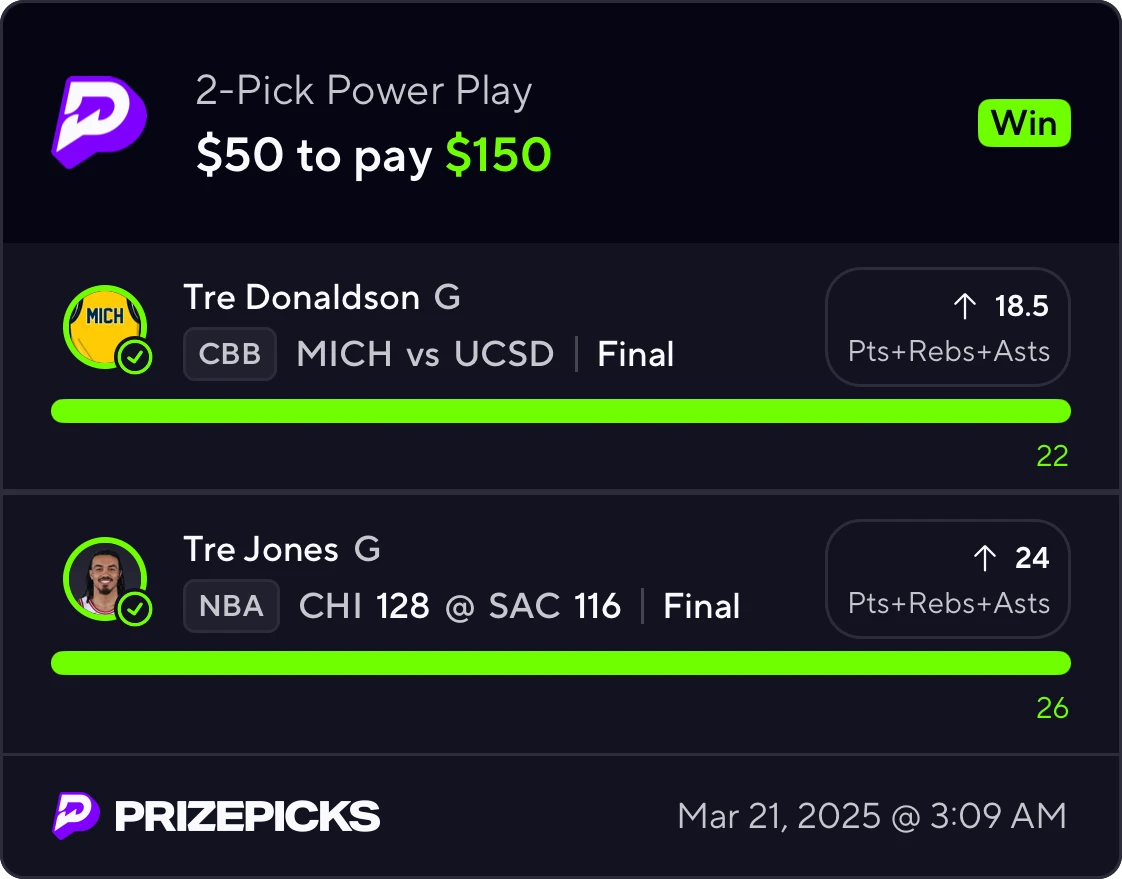Click the Tre Donaldson player name
Viewport: 1122px width, 879px height.
tap(301, 297)
